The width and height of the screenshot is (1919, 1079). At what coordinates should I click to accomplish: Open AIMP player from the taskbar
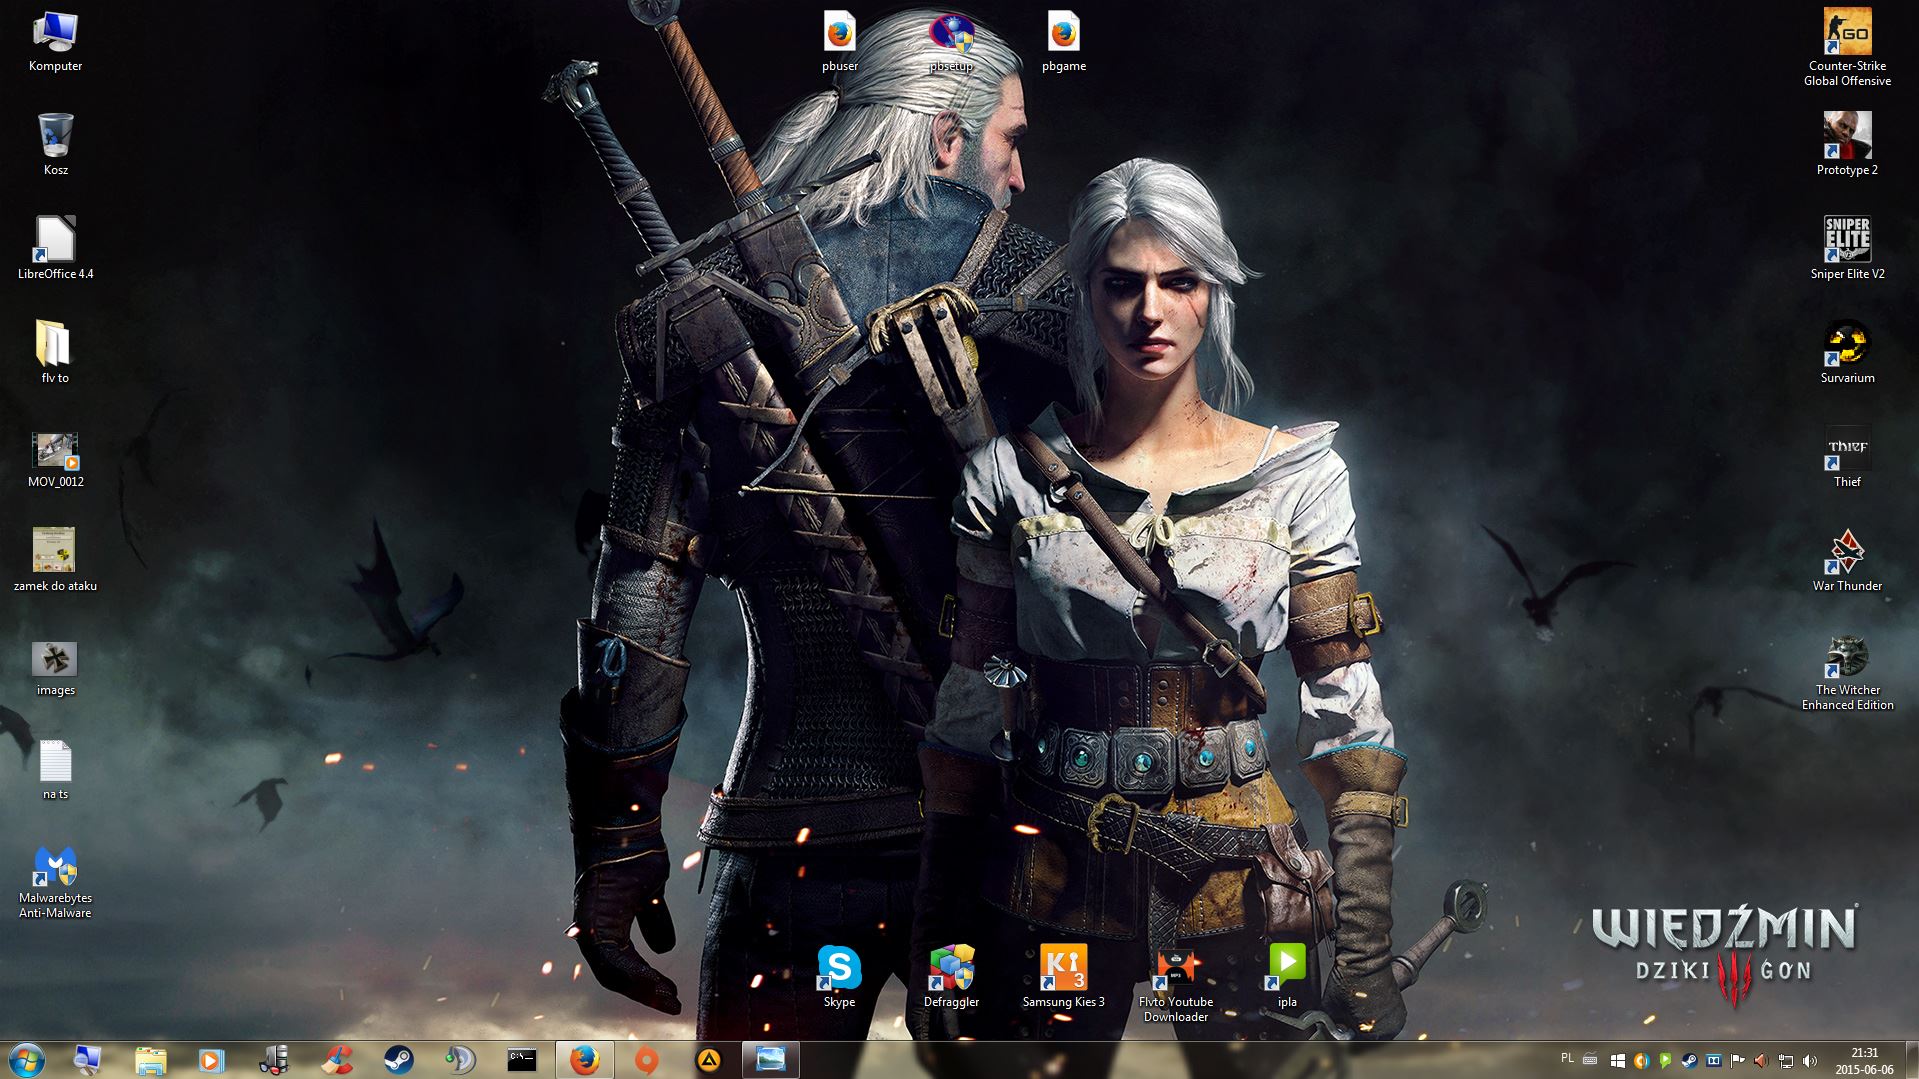point(709,1060)
